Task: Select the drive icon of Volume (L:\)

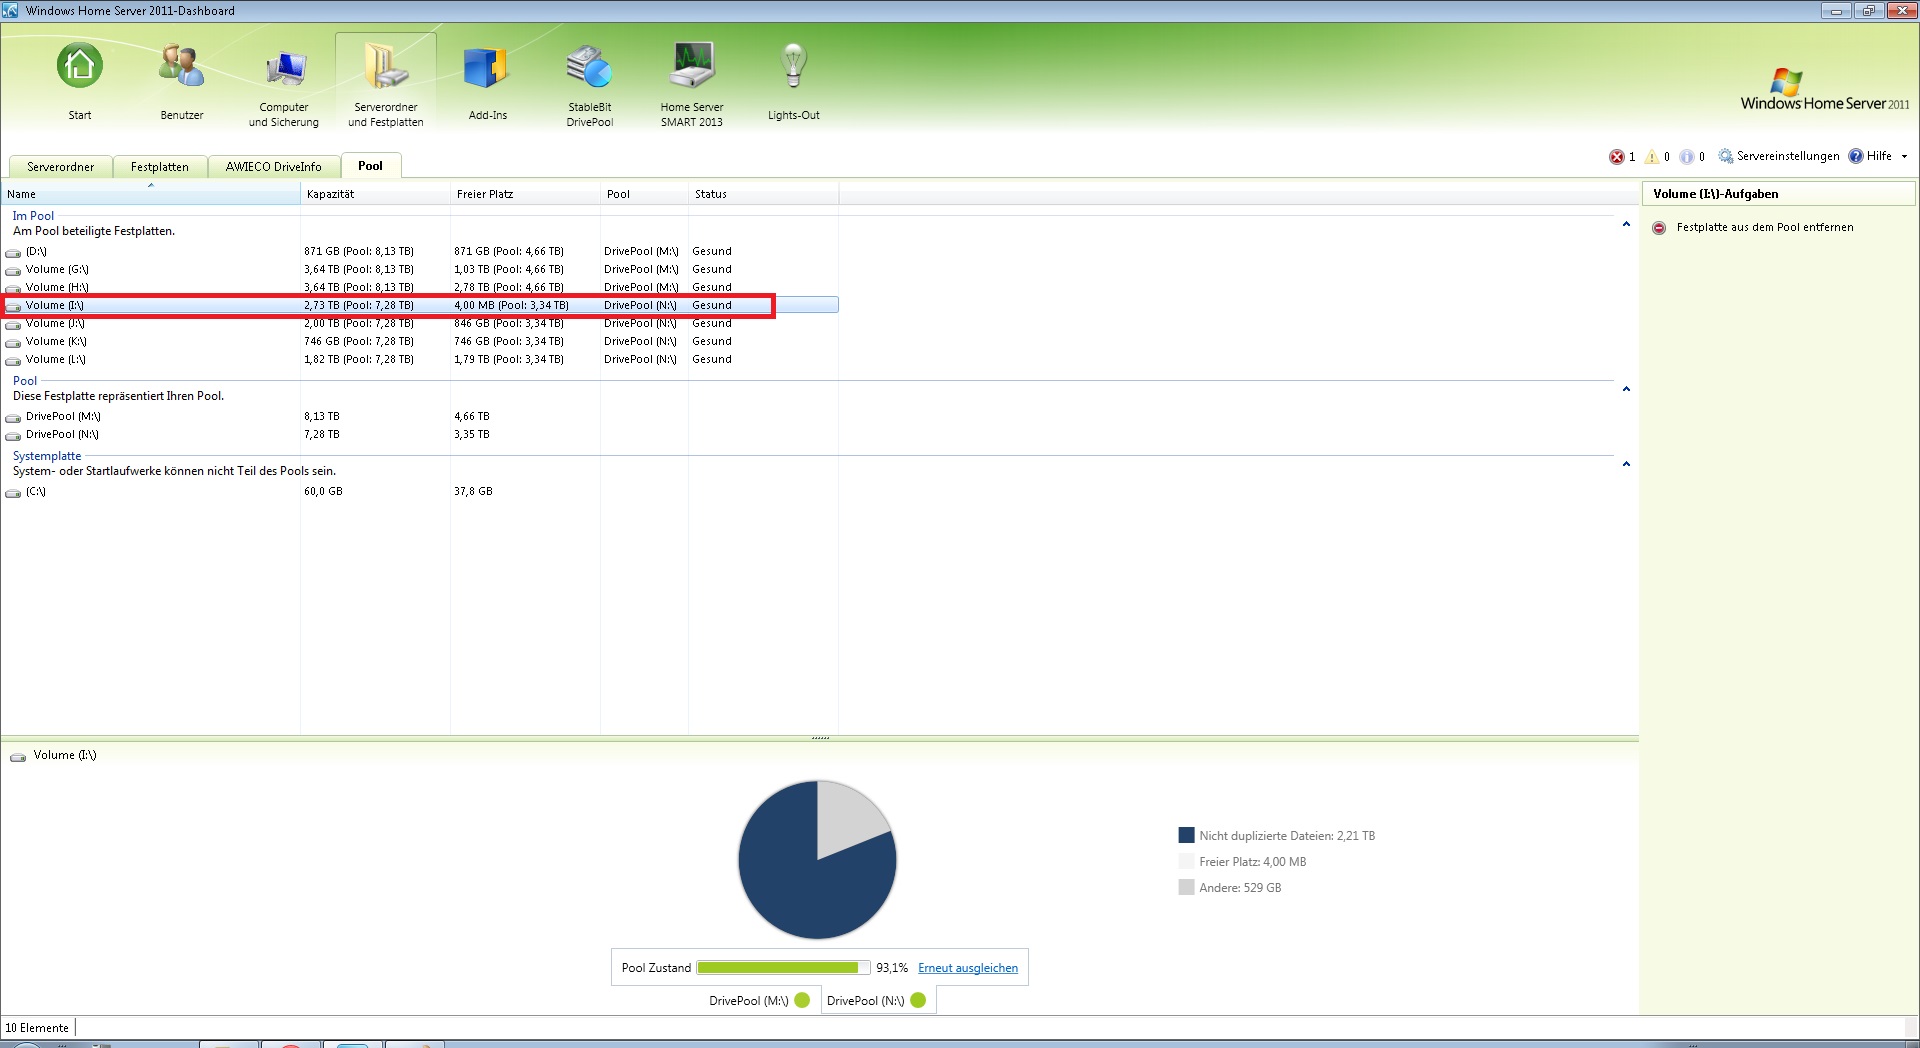Action: point(13,360)
